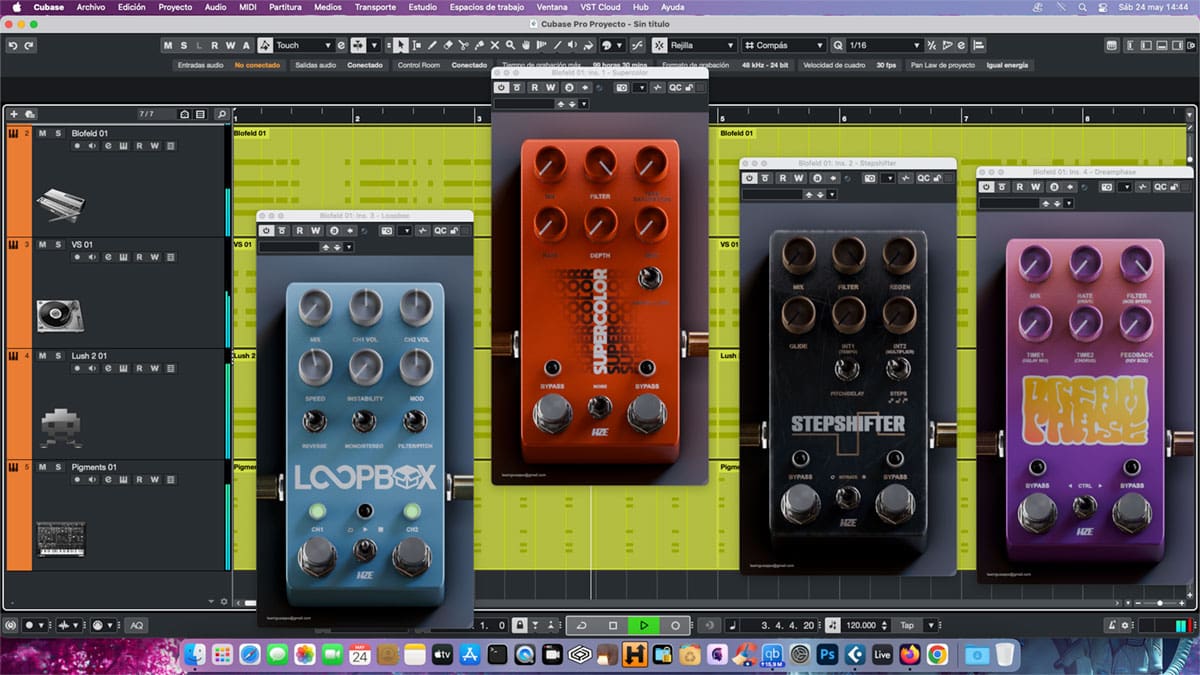Open the Rejilla snap type dropdown

[702, 45]
